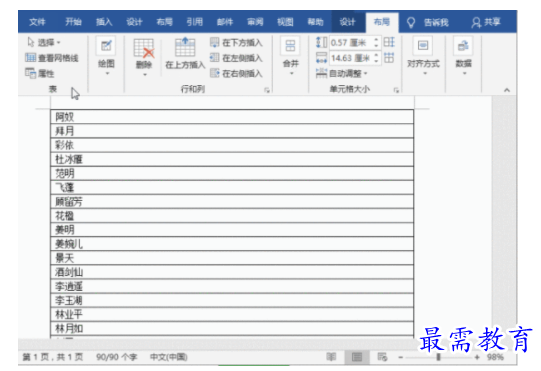Click Distribute Rows icon
The width and height of the screenshot is (541, 371).
pos(389,42)
